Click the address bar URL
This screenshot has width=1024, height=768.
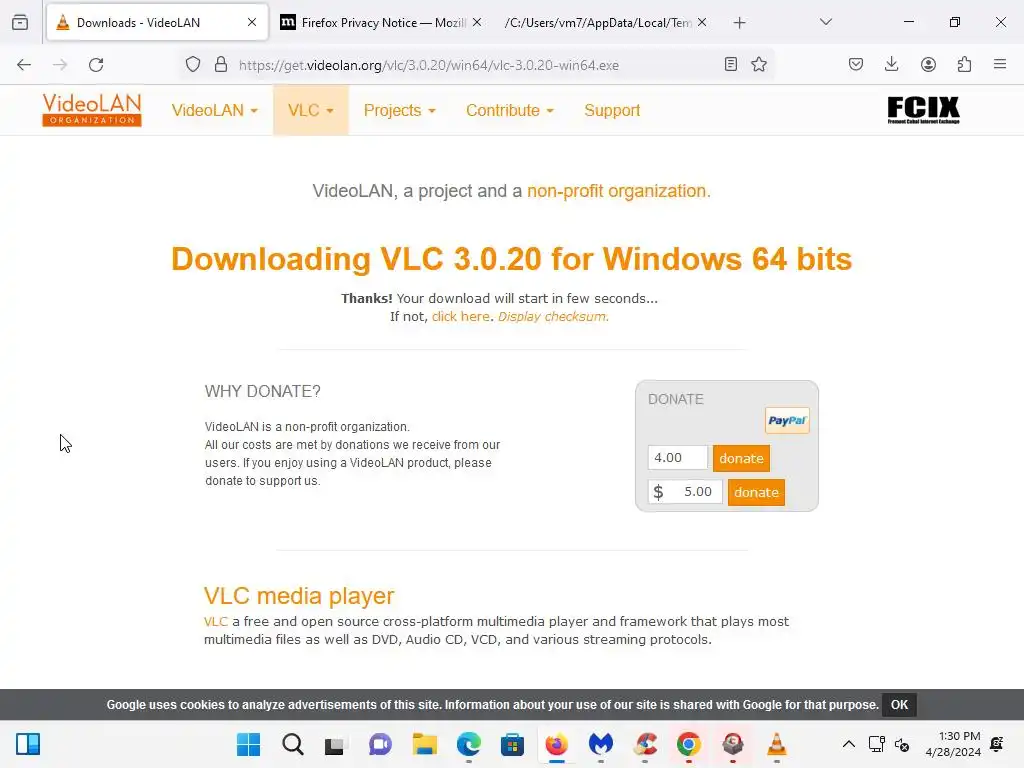pyautogui.click(x=428, y=65)
